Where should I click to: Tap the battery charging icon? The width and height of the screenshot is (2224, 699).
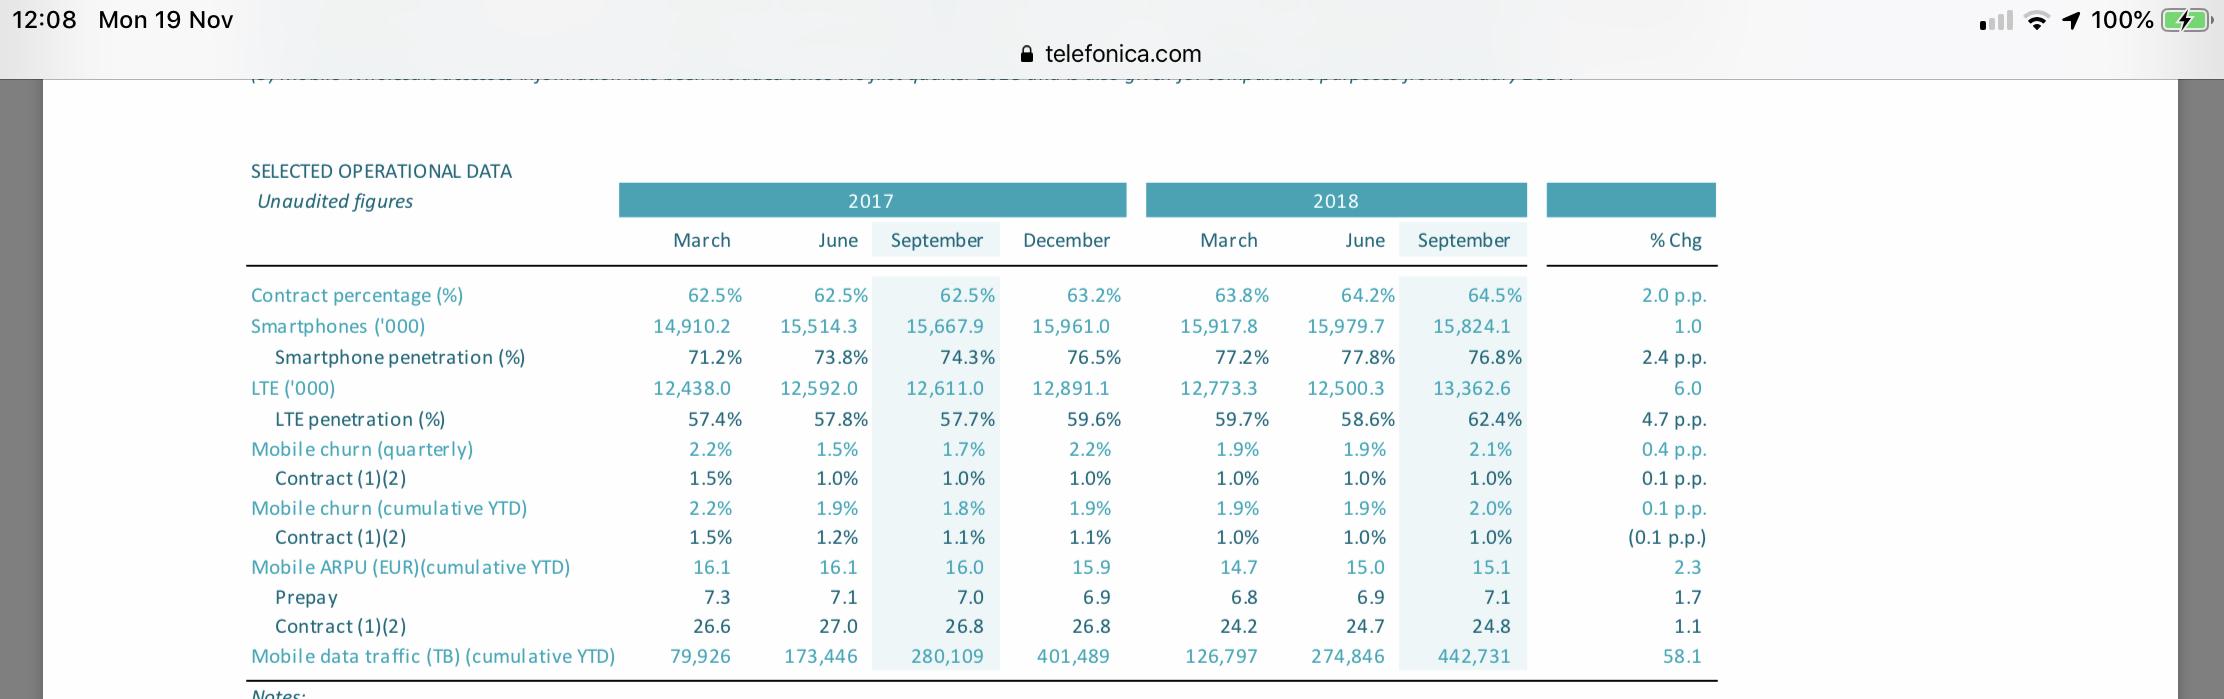pyautogui.click(x=2186, y=21)
